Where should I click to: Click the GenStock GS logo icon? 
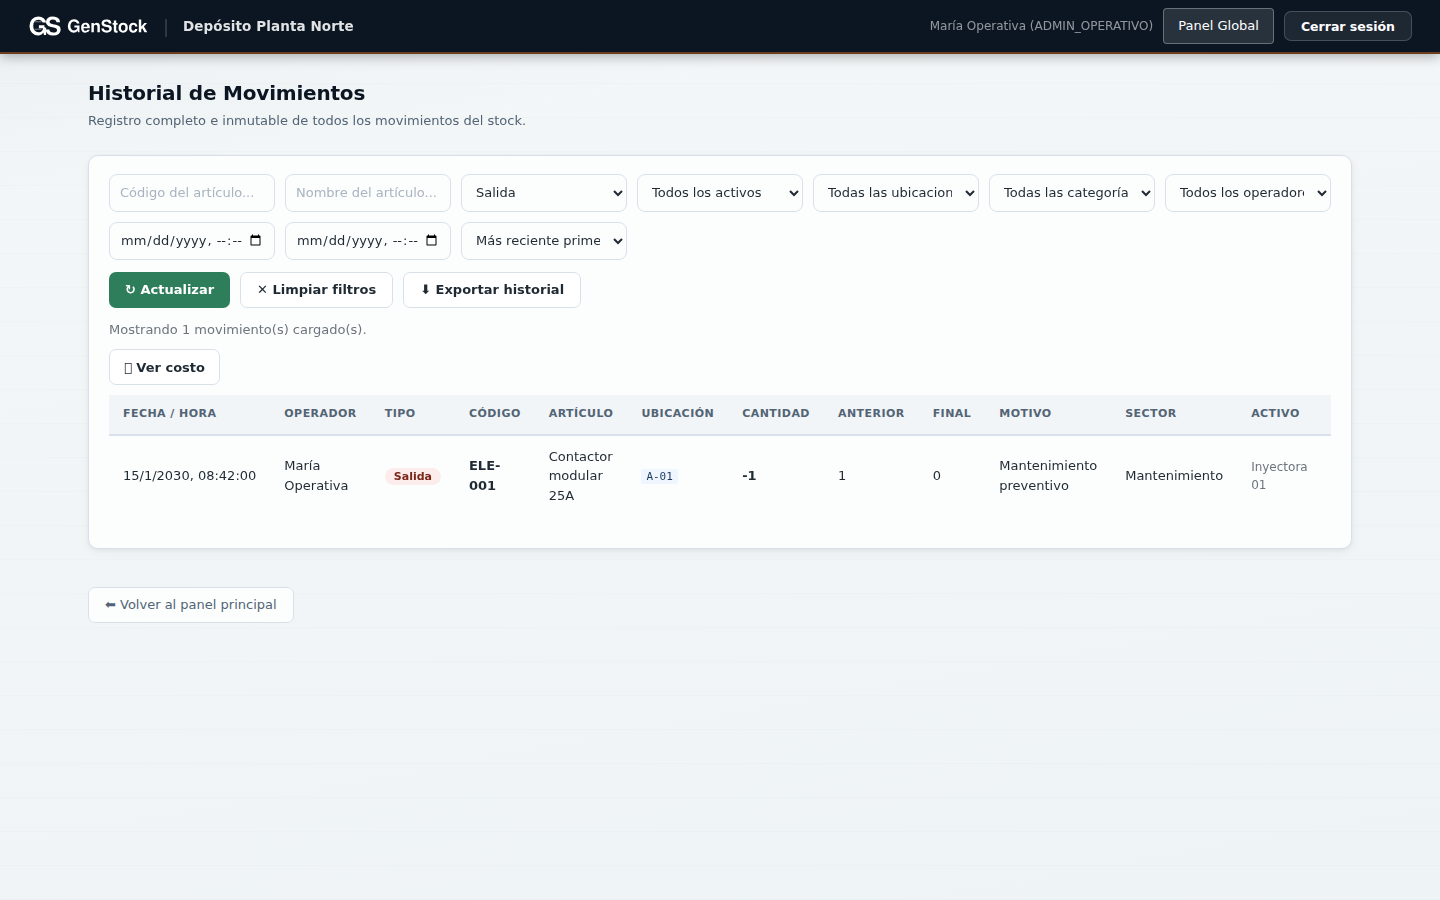(x=45, y=26)
